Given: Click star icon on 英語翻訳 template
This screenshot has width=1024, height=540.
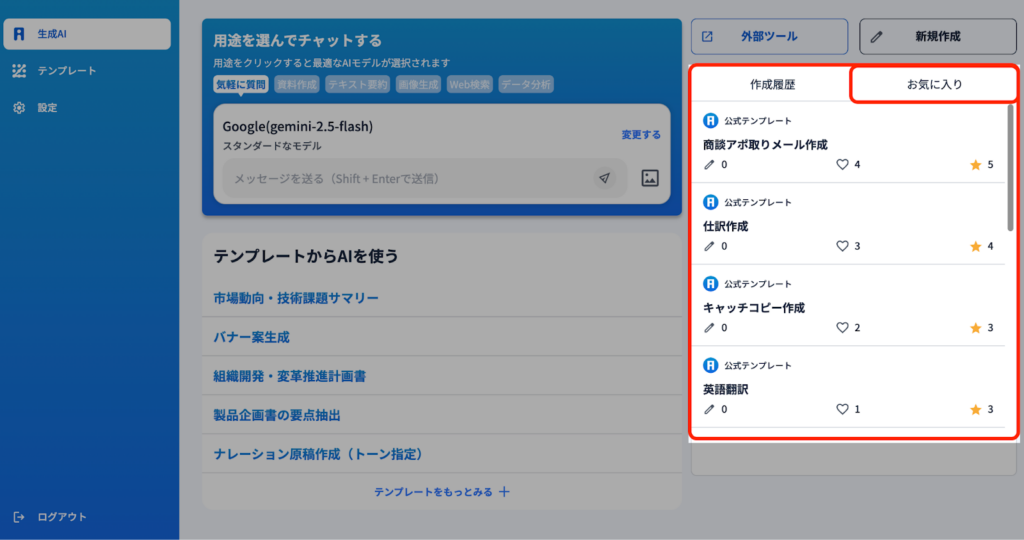Looking at the screenshot, I should tap(976, 409).
